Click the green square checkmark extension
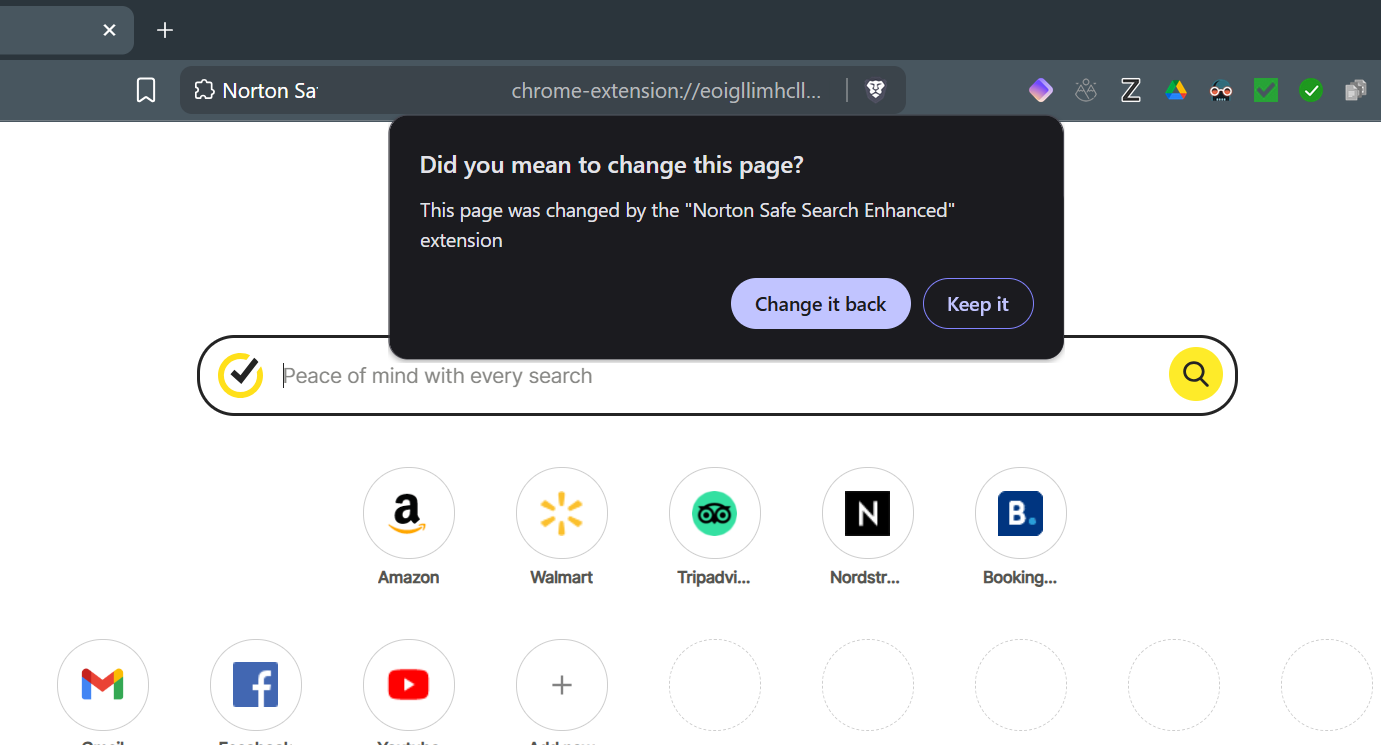The height and width of the screenshot is (745, 1381). click(1266, 91)
